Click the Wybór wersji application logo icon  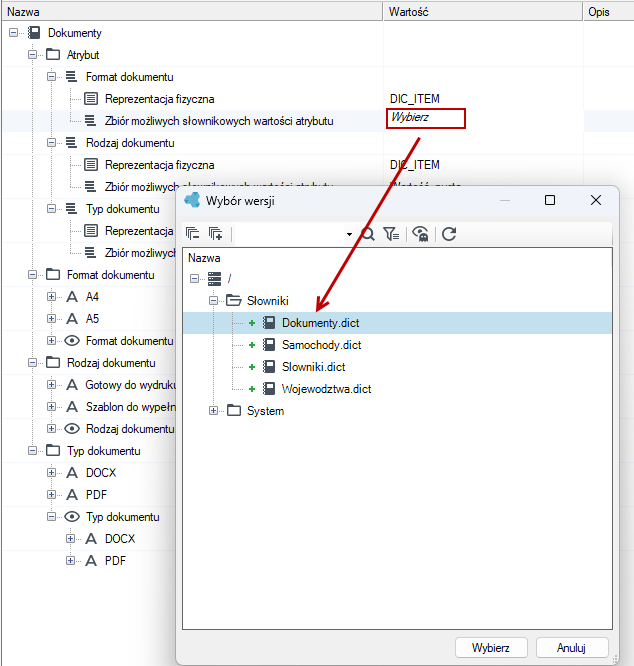coord(192,200)
